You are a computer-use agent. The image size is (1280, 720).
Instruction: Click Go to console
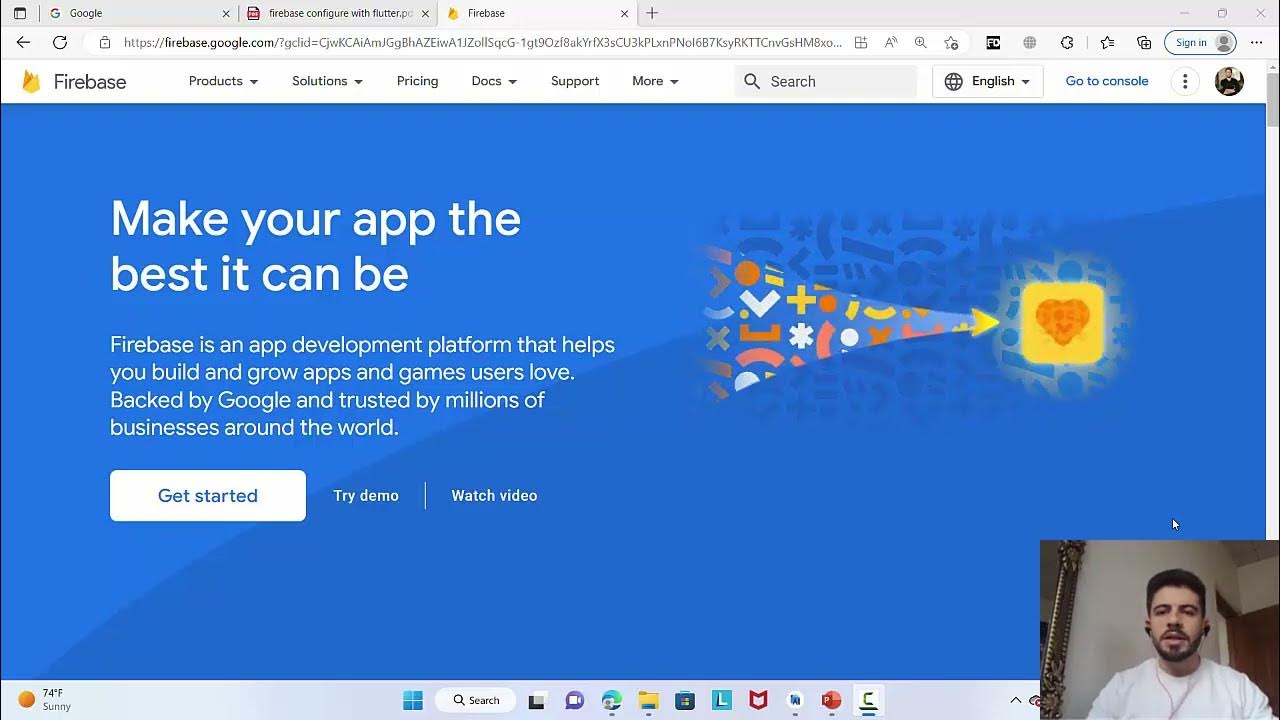1107,81
